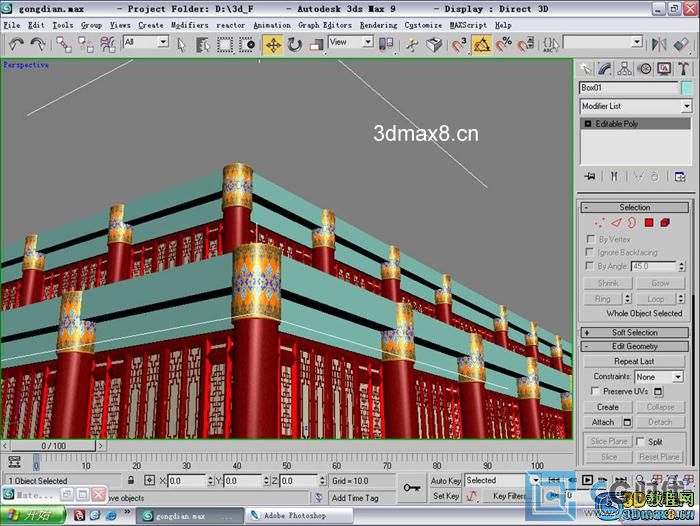Click the Repeat Last button

point(634,361)
